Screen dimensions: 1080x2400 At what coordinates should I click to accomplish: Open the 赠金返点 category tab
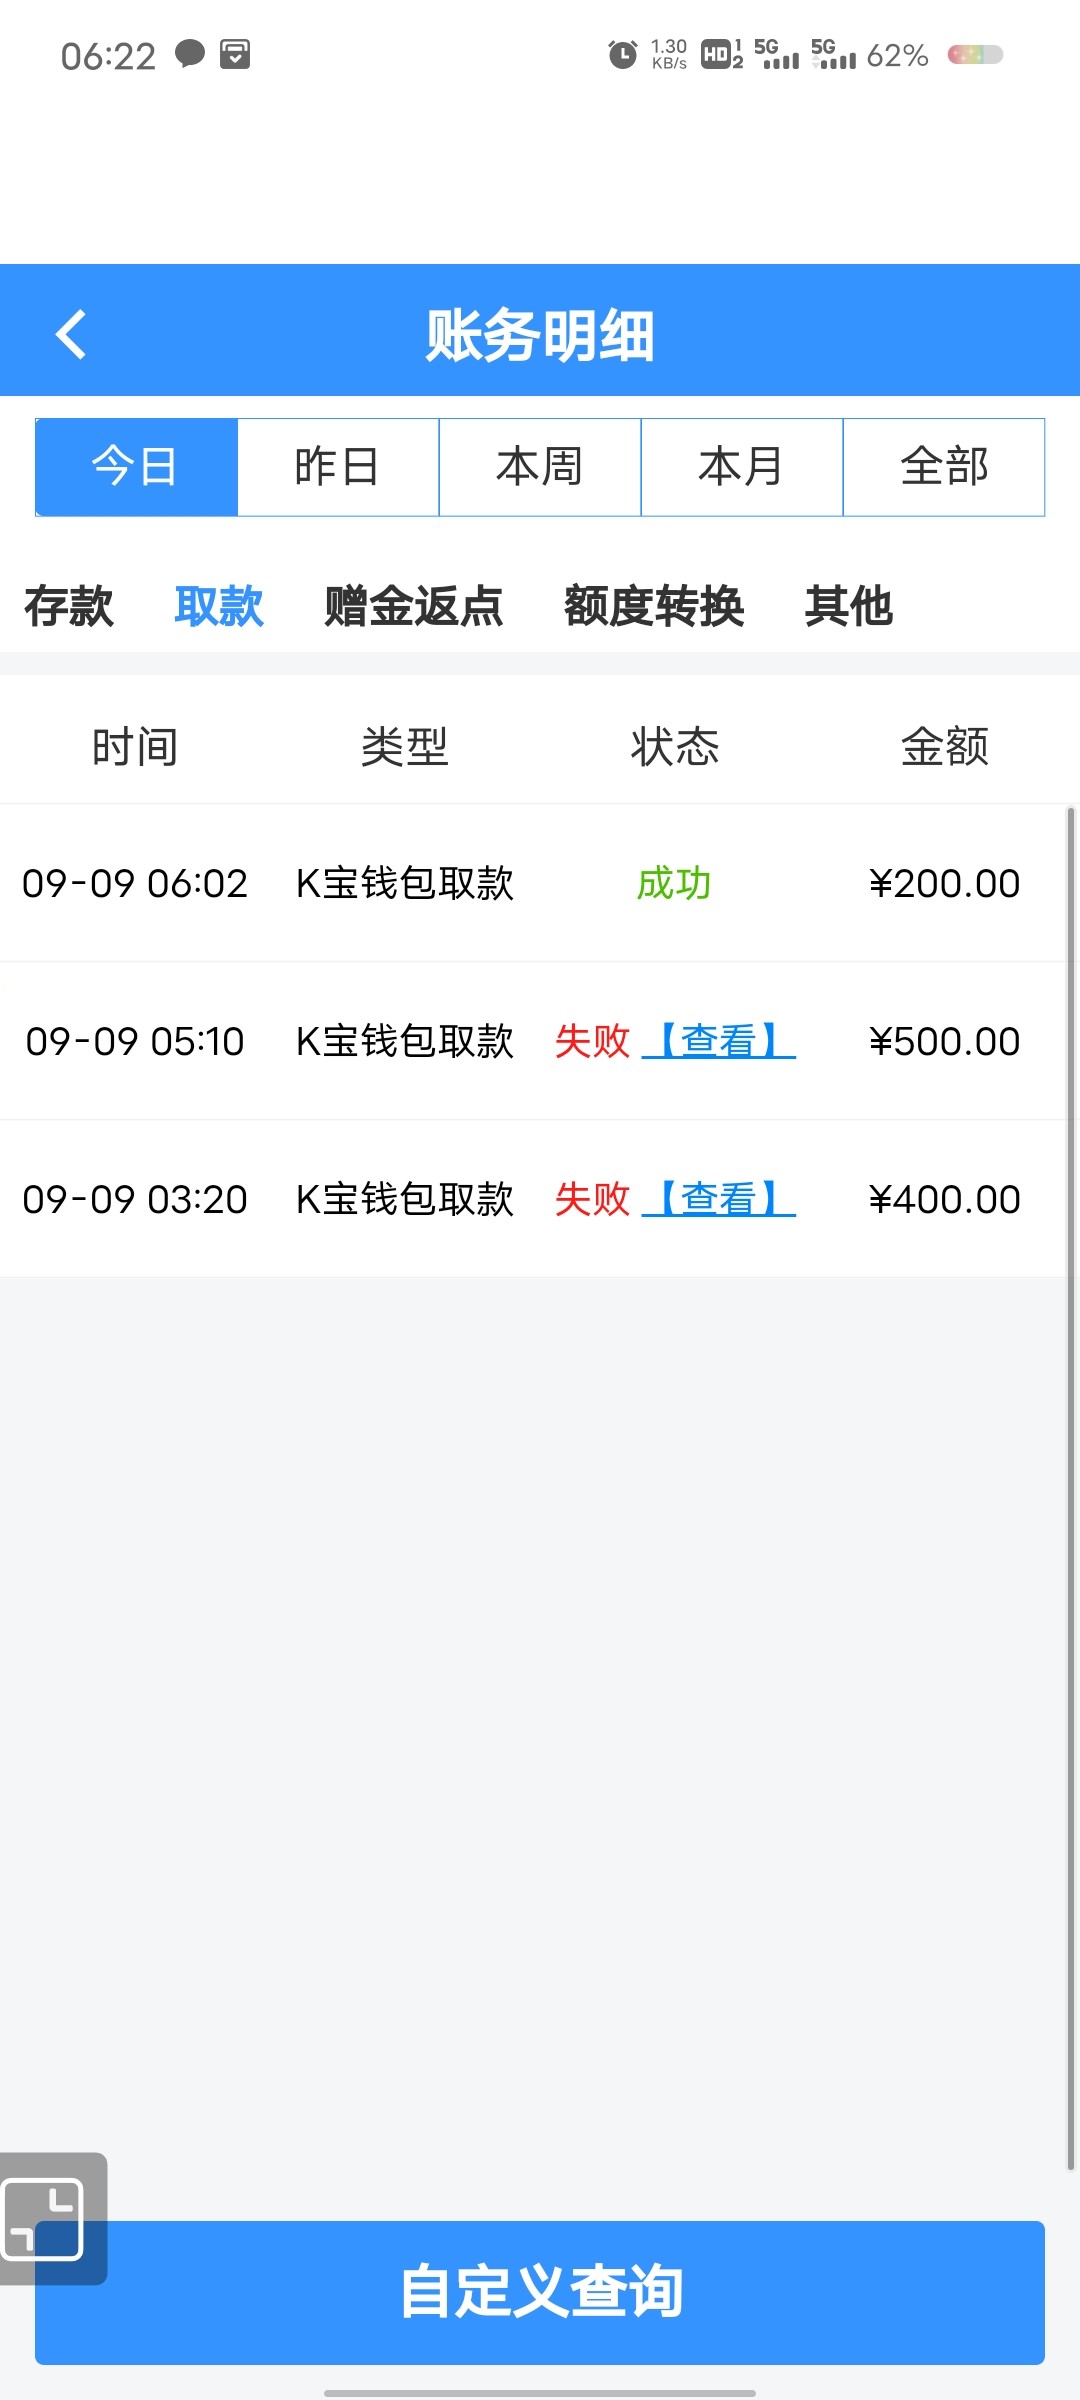(x=413, y=606)
